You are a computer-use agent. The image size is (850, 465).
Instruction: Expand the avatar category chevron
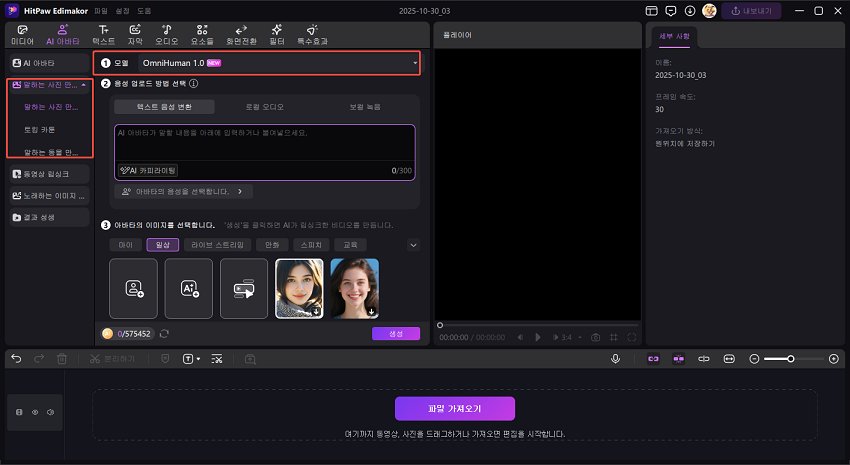(x=413, y=245)
